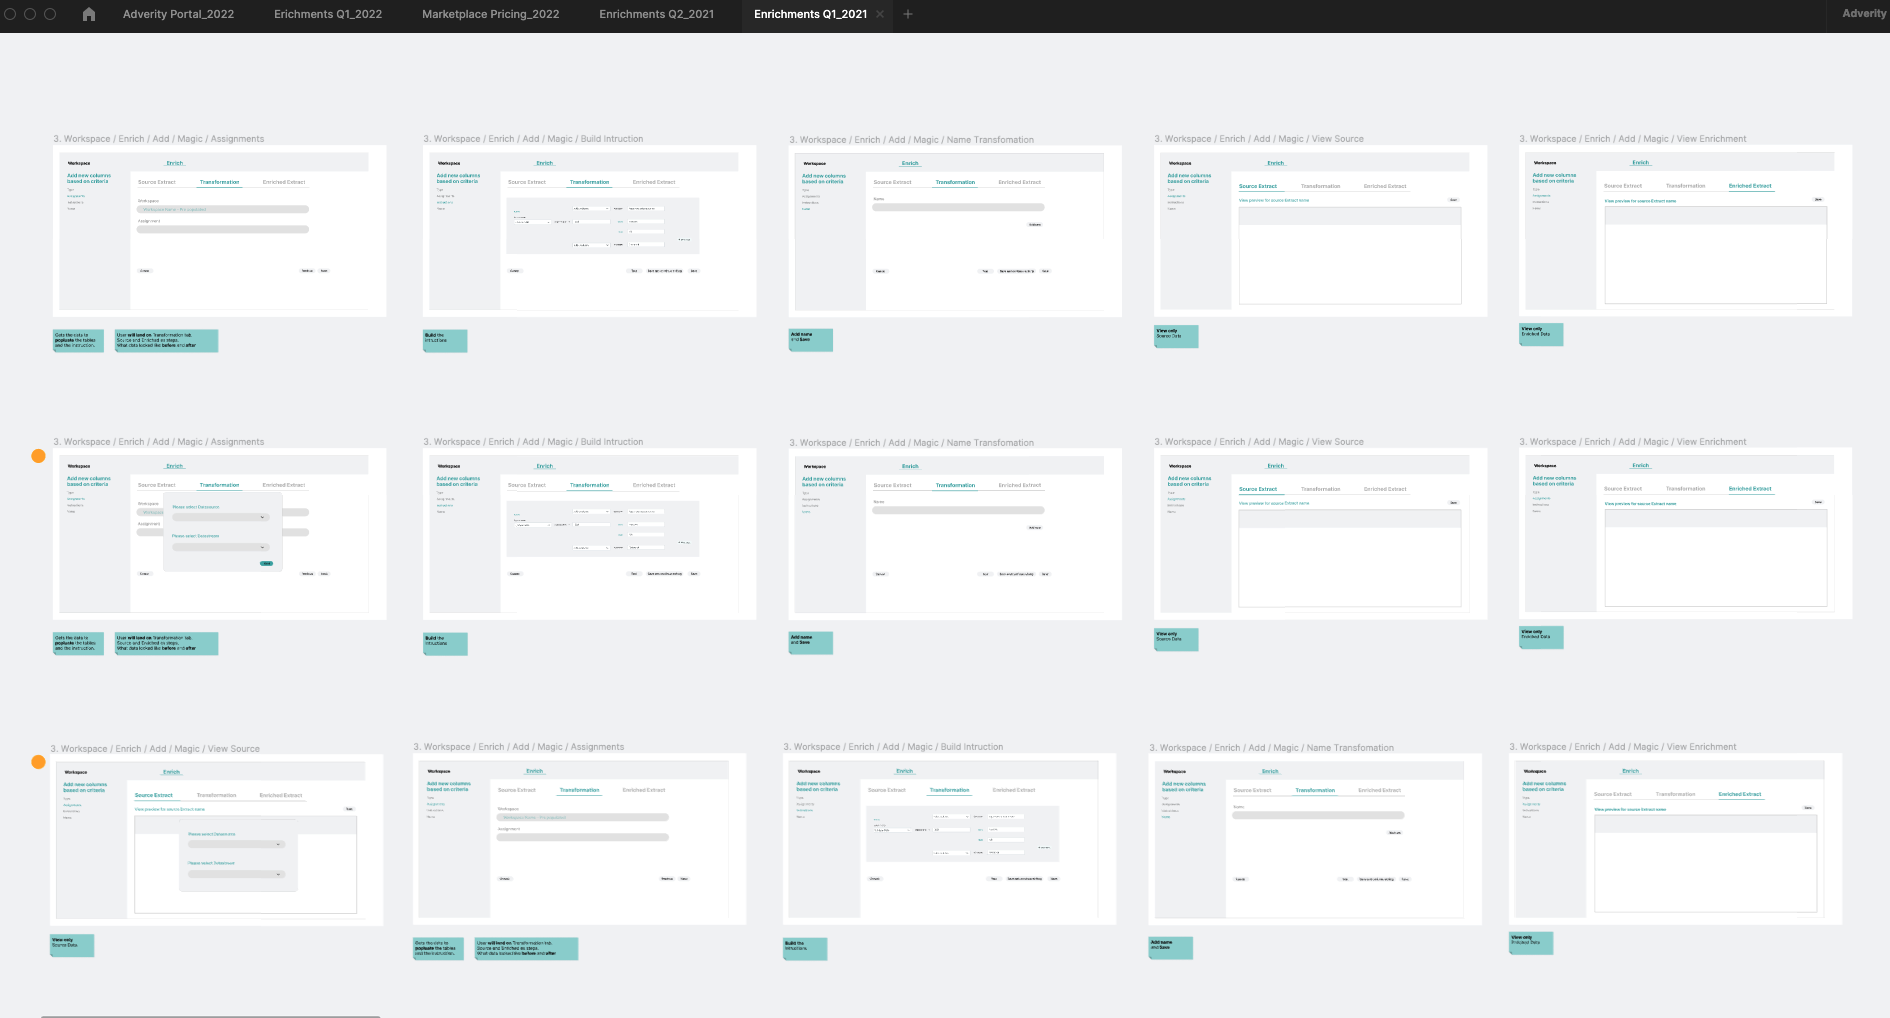Open second dropdown in bottom-row View Source popup
The width and height of the screenshot is (1890, 1018).
237,874
